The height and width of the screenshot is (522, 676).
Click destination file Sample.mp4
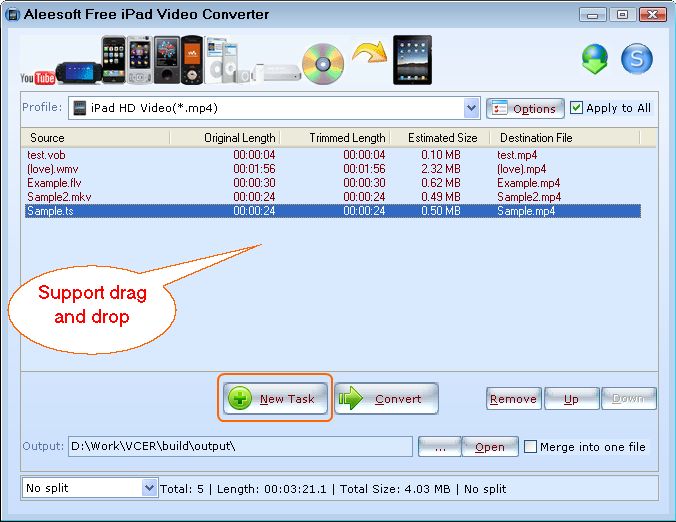coord(526,211)
